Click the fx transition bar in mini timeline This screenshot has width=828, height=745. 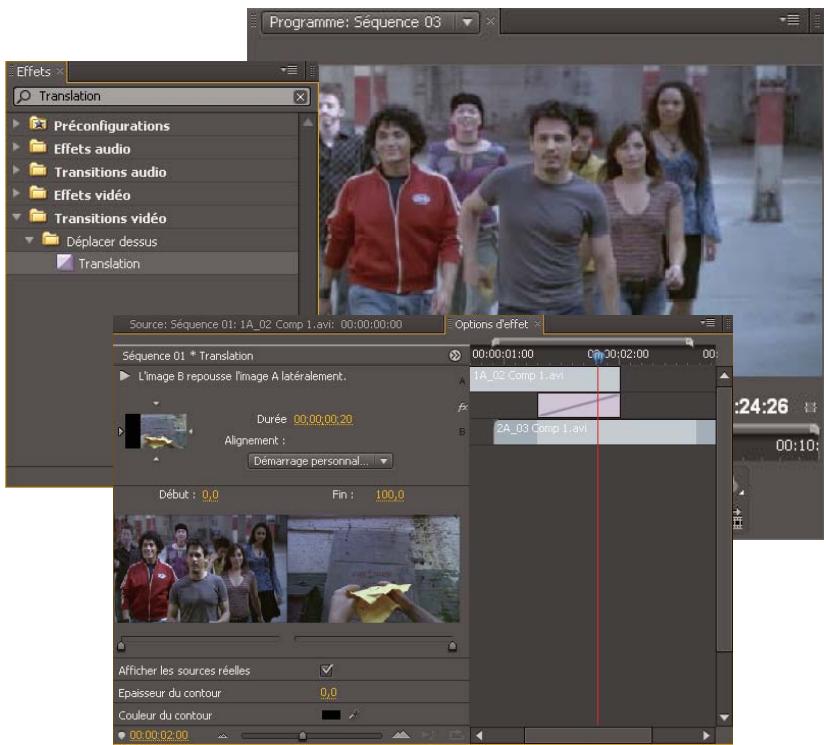(579, 405)
